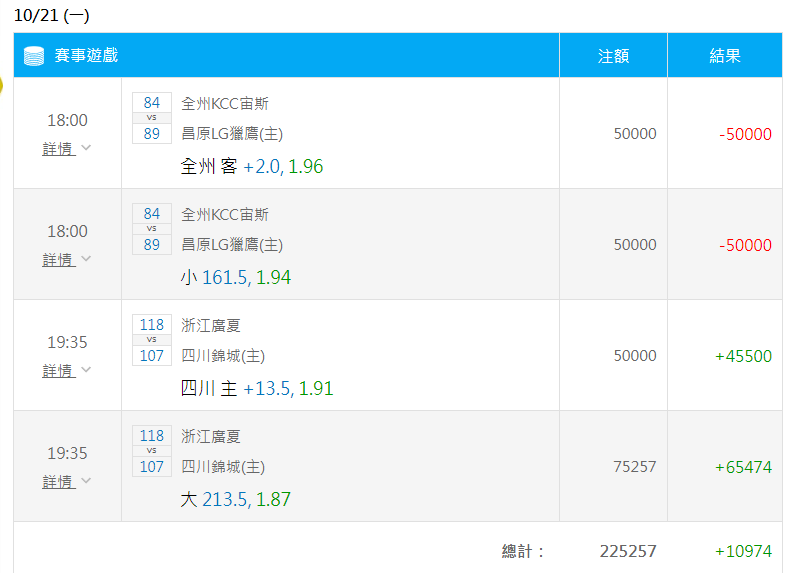Click 118 vs 107 score box in 大 213.5 row
The image size is (789, 573).
[x=151, y=451]
